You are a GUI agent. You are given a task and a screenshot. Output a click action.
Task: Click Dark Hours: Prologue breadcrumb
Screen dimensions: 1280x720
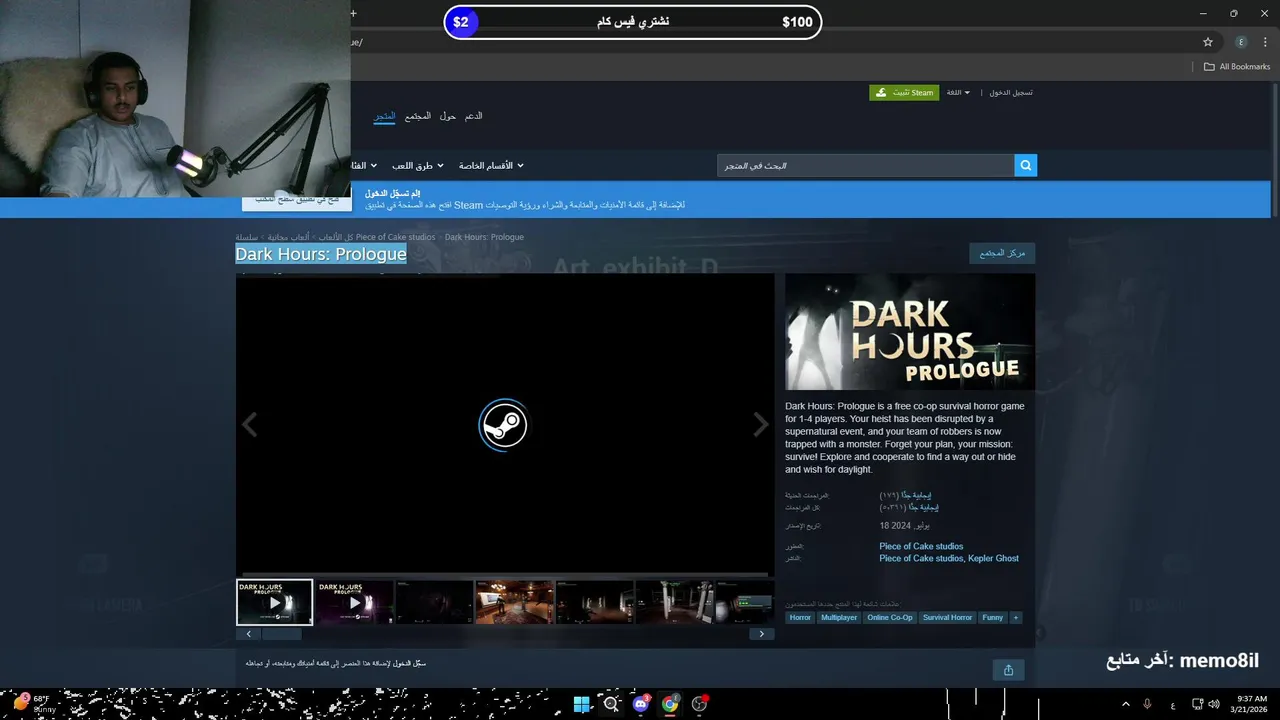[484, 237]
